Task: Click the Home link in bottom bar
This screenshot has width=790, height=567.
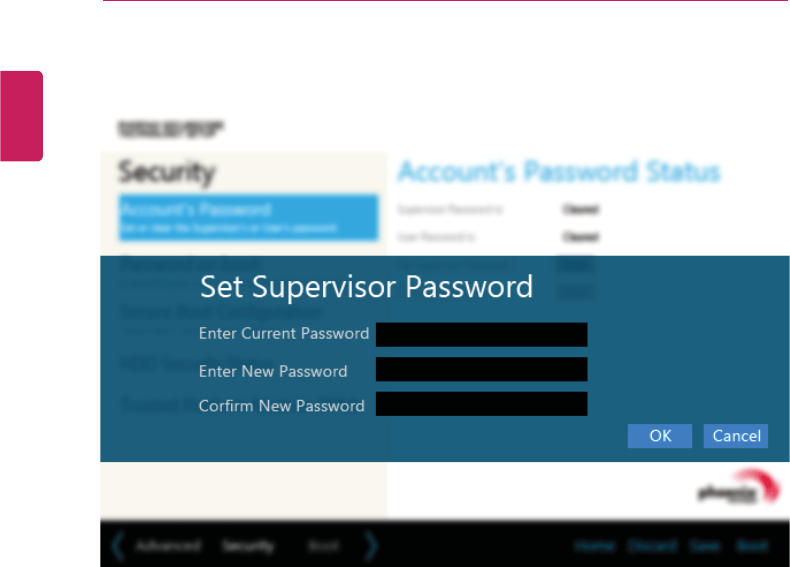Action: click(x=595, y=545)
